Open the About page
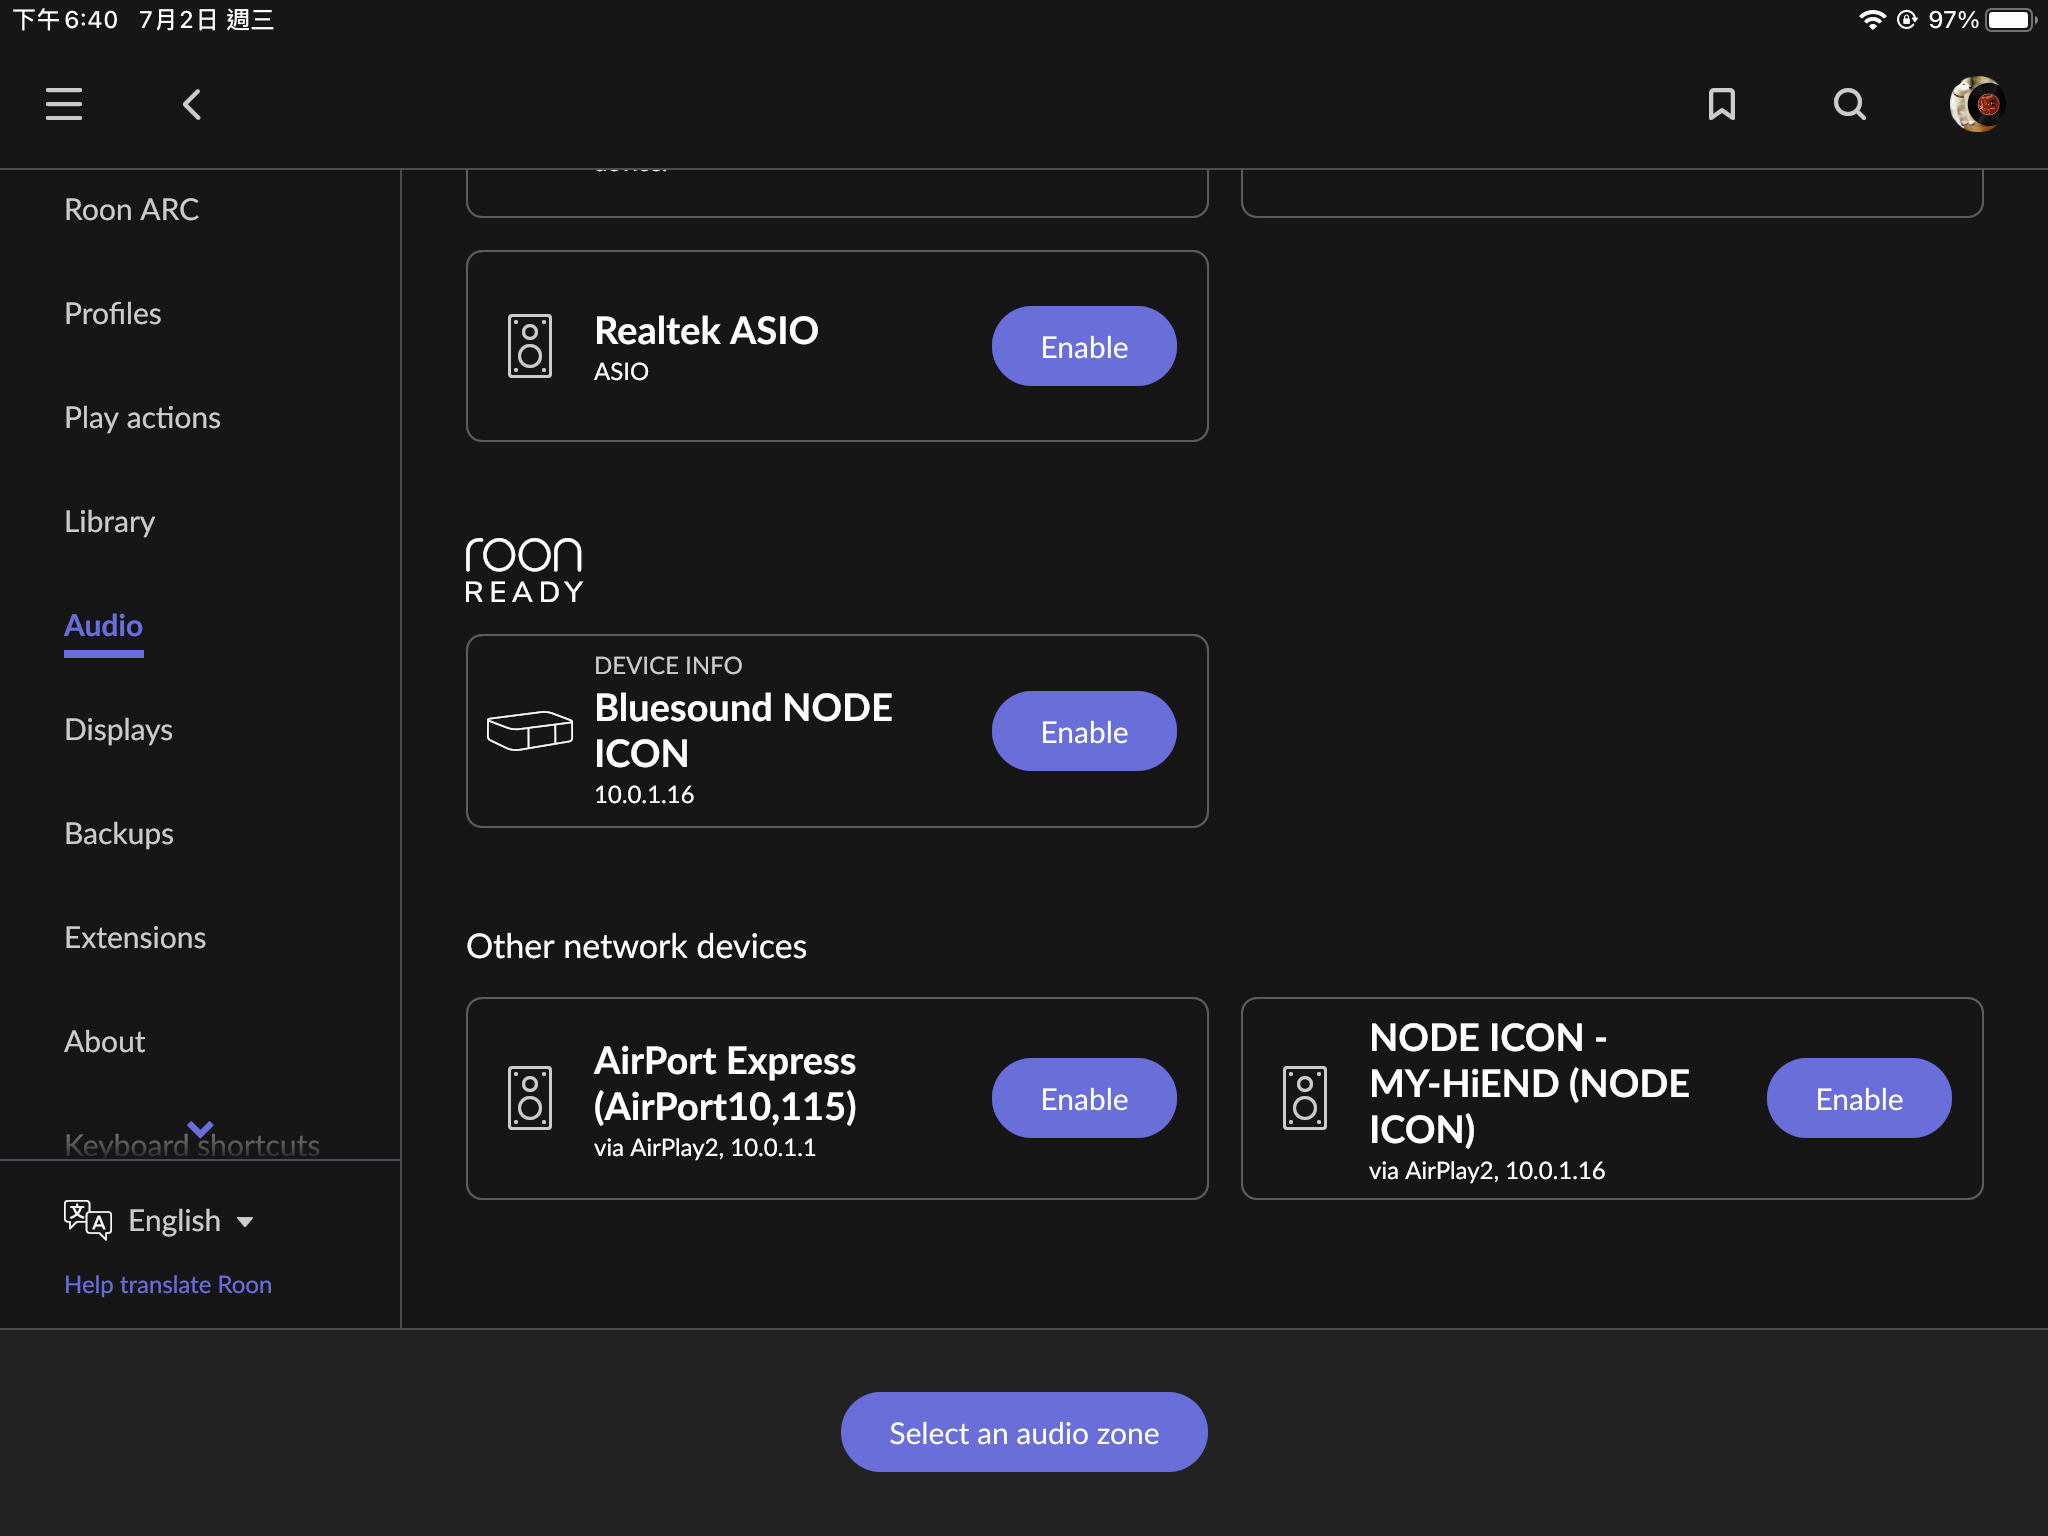 pos(104,1041)
